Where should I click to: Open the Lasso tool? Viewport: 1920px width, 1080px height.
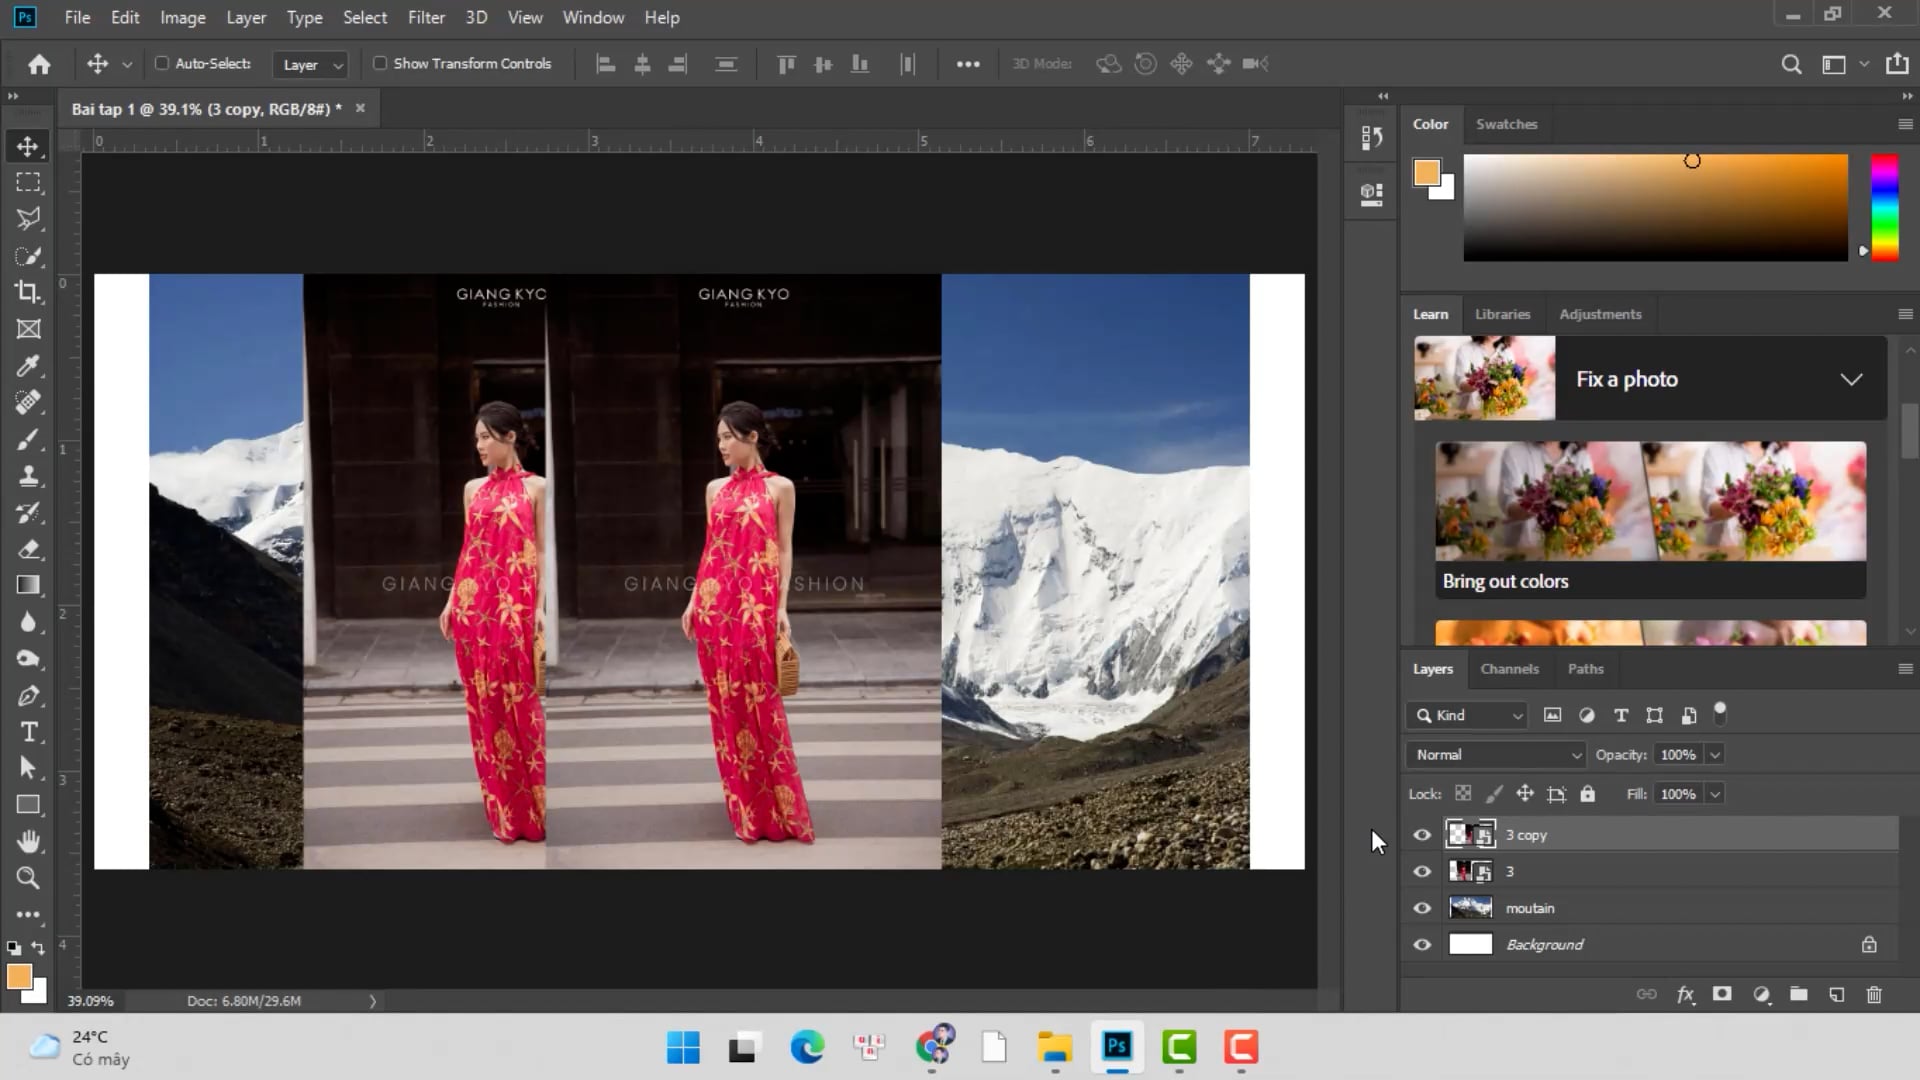27,218
